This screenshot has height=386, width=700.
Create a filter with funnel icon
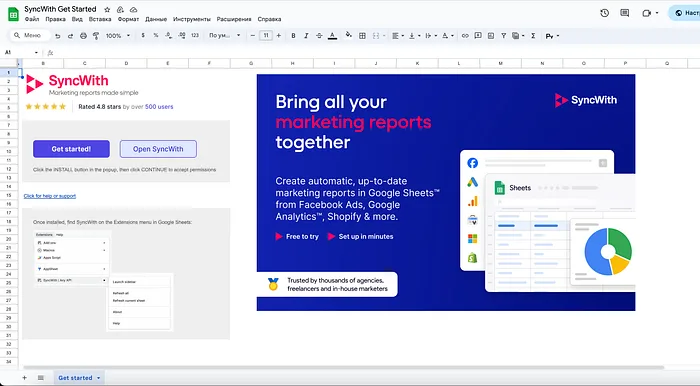click(x=504, y=36)
